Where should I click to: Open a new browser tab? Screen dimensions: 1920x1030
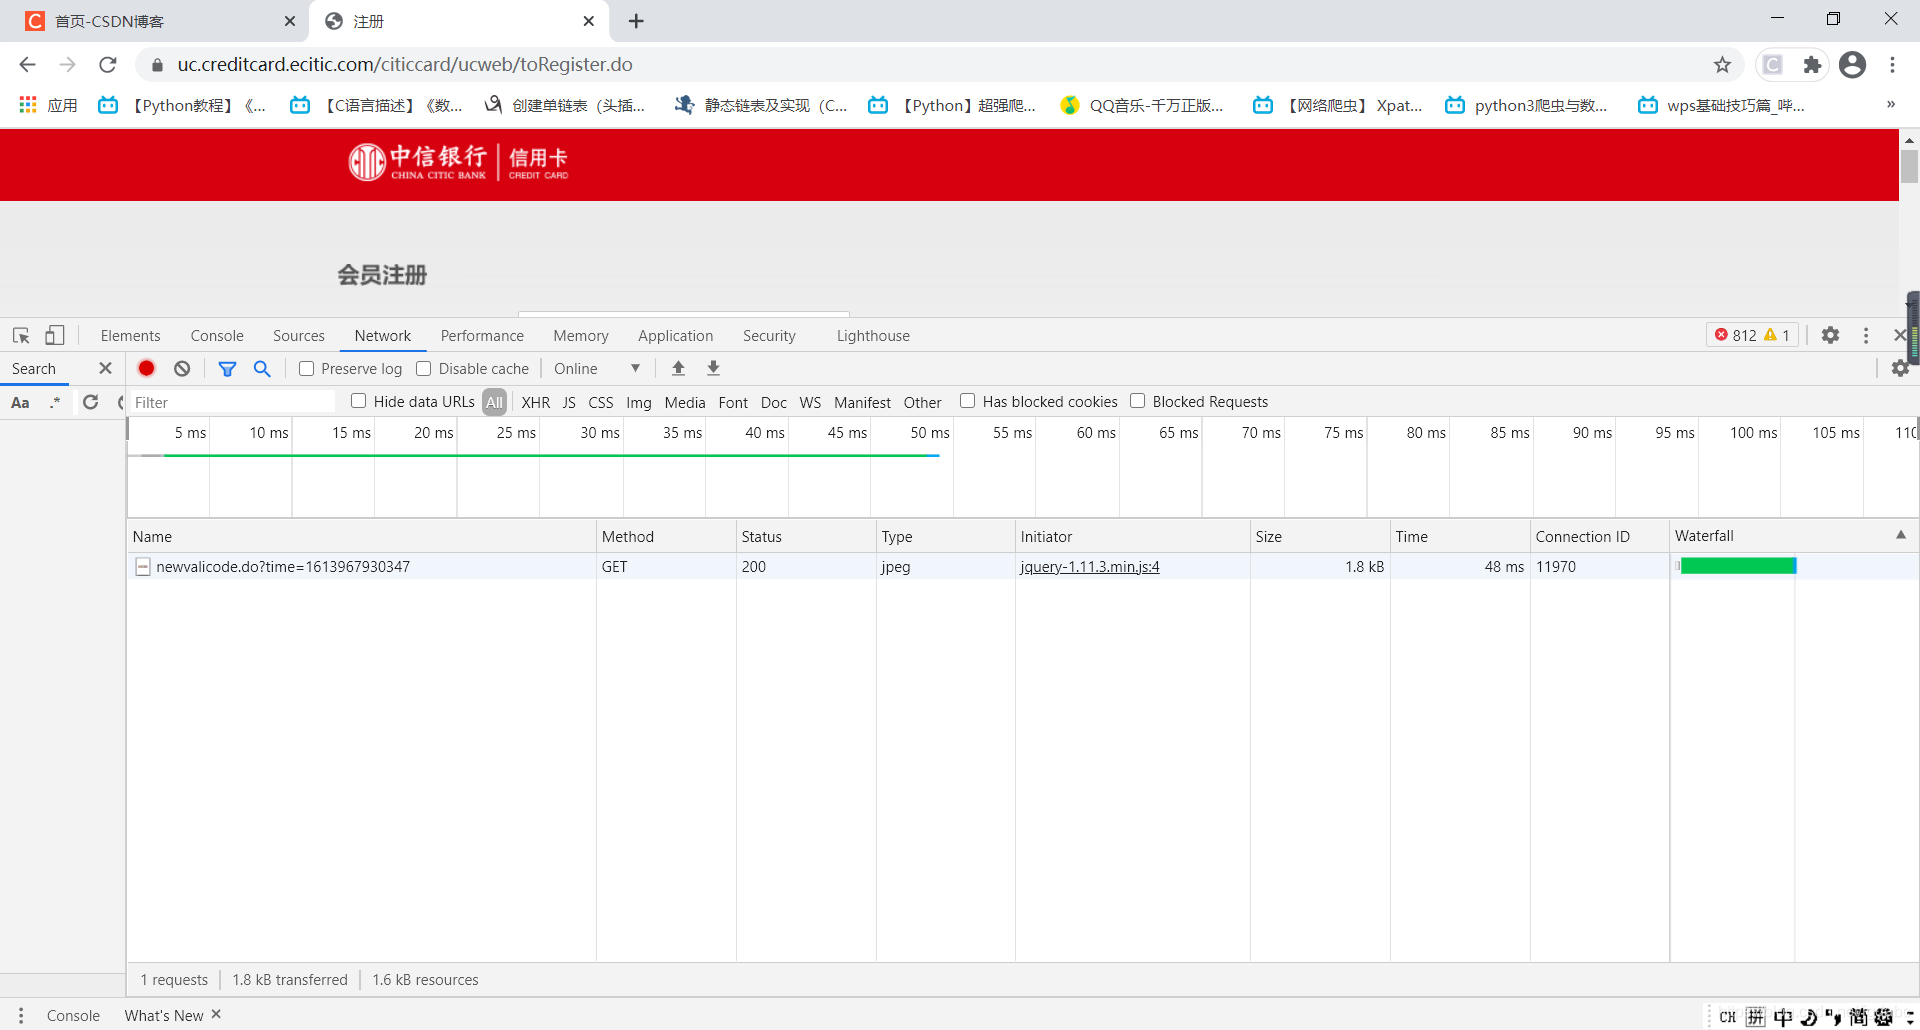636,21
